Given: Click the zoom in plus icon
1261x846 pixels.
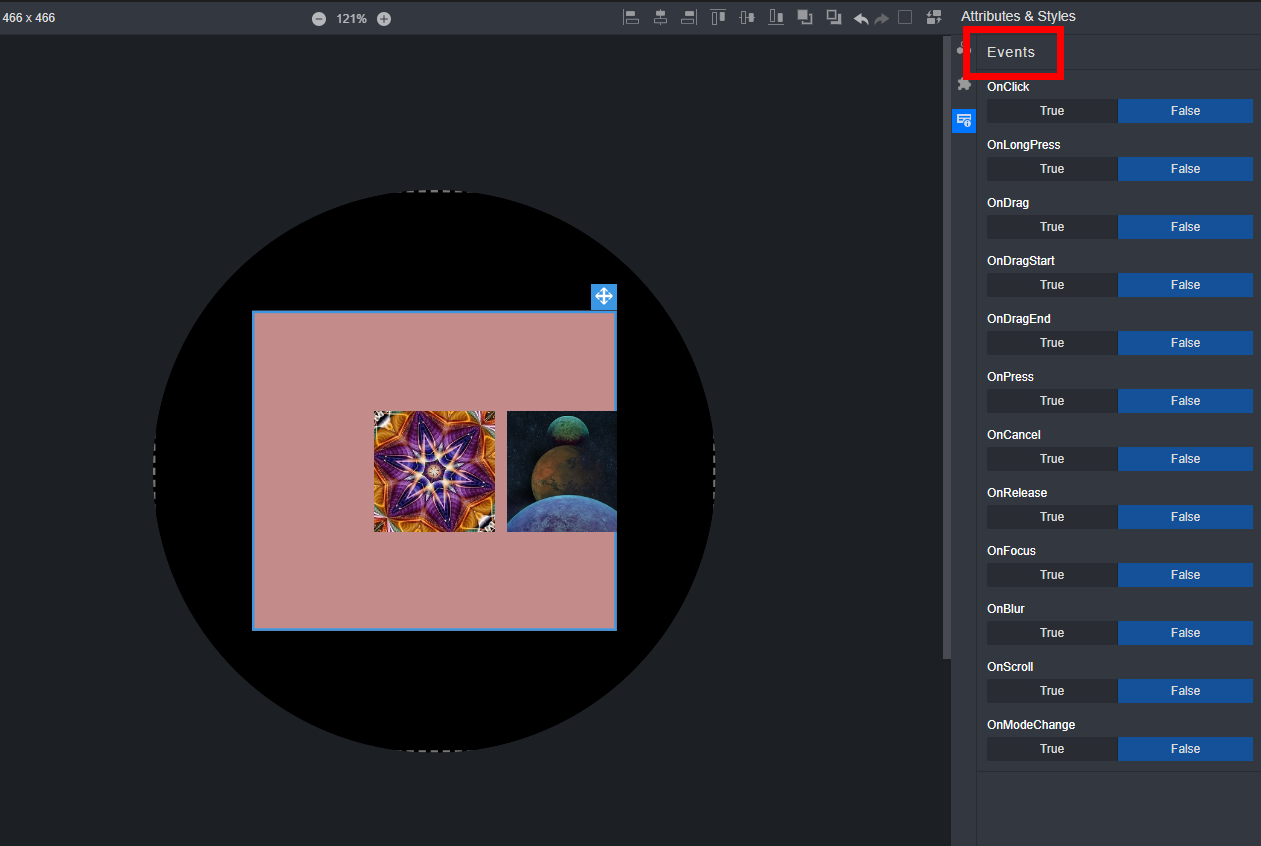Looking at the screenshot, I should (384, 19).
